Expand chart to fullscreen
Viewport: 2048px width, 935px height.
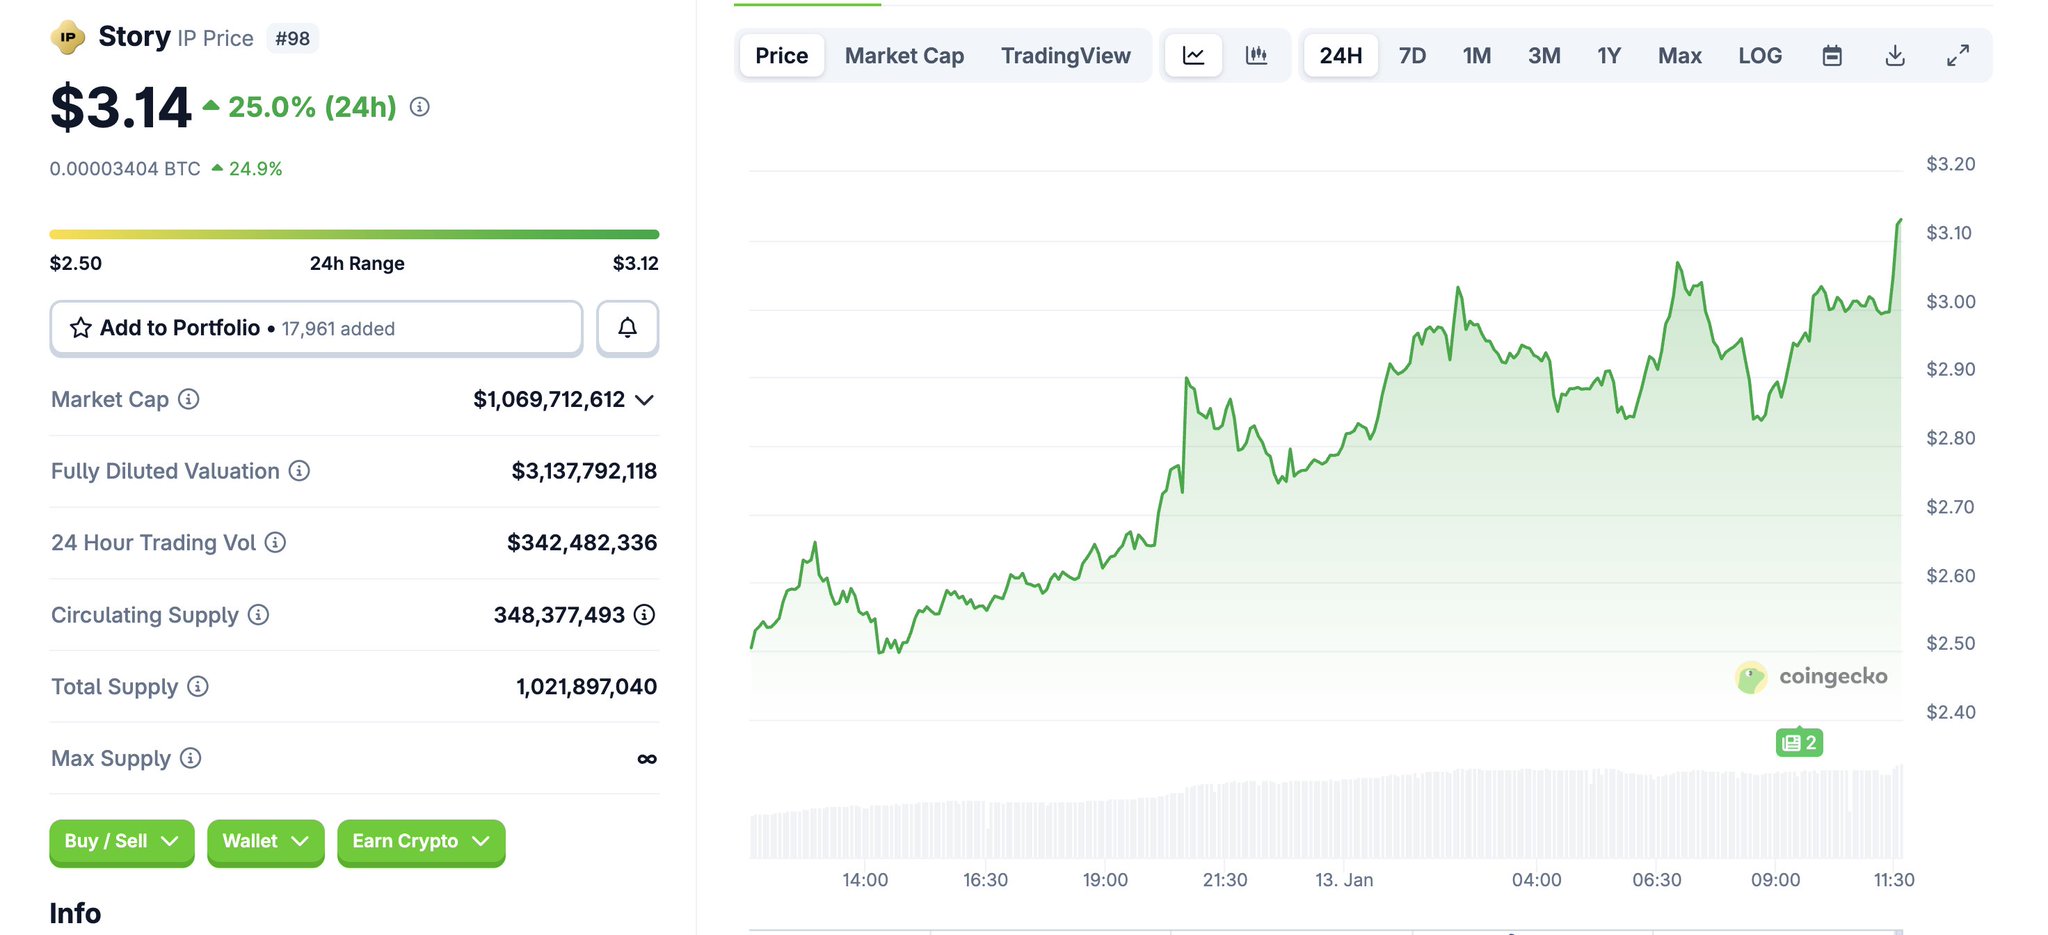1957,56
